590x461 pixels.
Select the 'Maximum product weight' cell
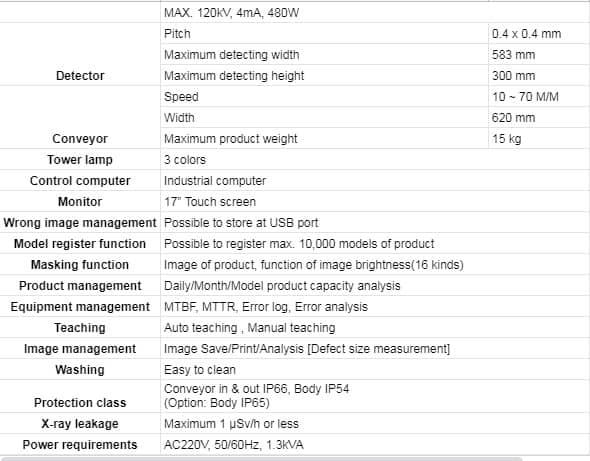[x=324, y=138]
